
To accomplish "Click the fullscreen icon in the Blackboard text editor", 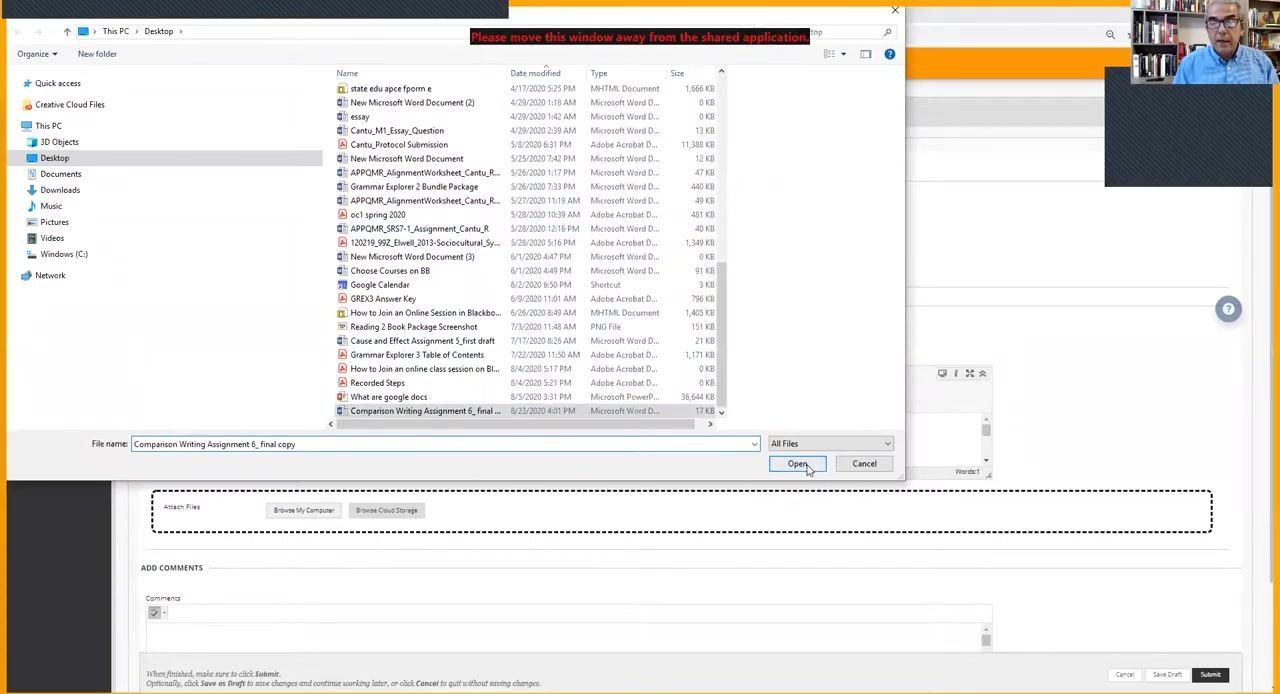I will pos(969,374).
